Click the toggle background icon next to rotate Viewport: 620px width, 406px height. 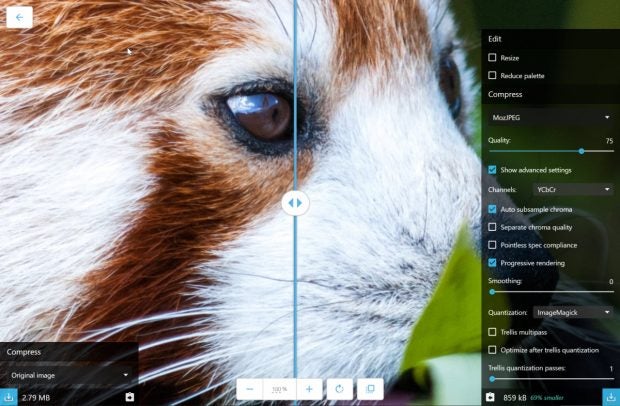tap(369, 388)
